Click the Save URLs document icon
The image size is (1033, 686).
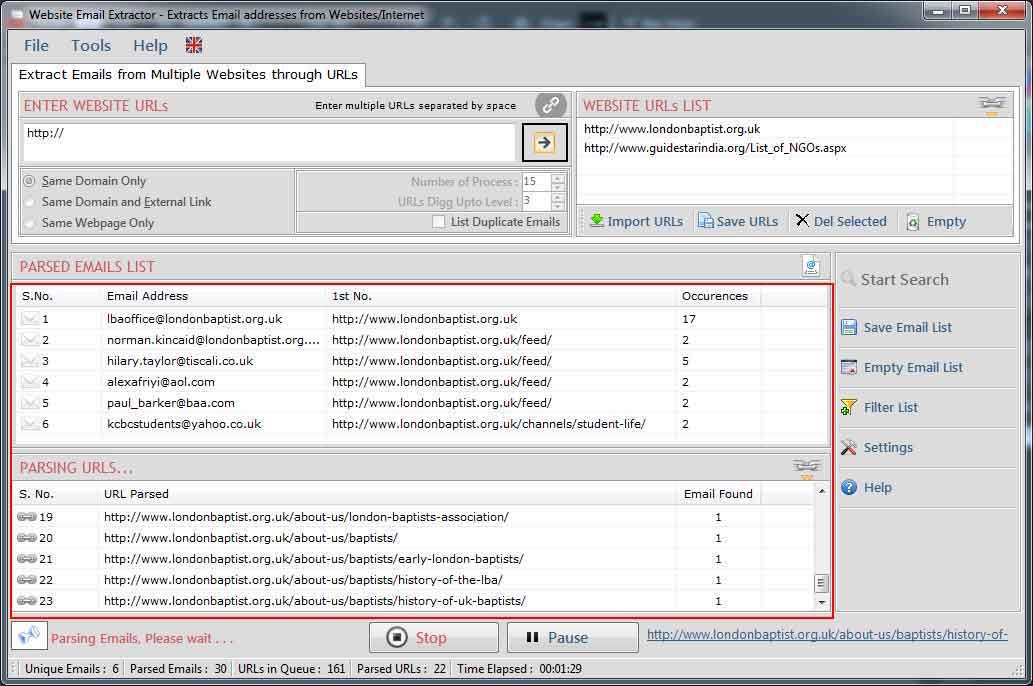[x=706, y=221]
